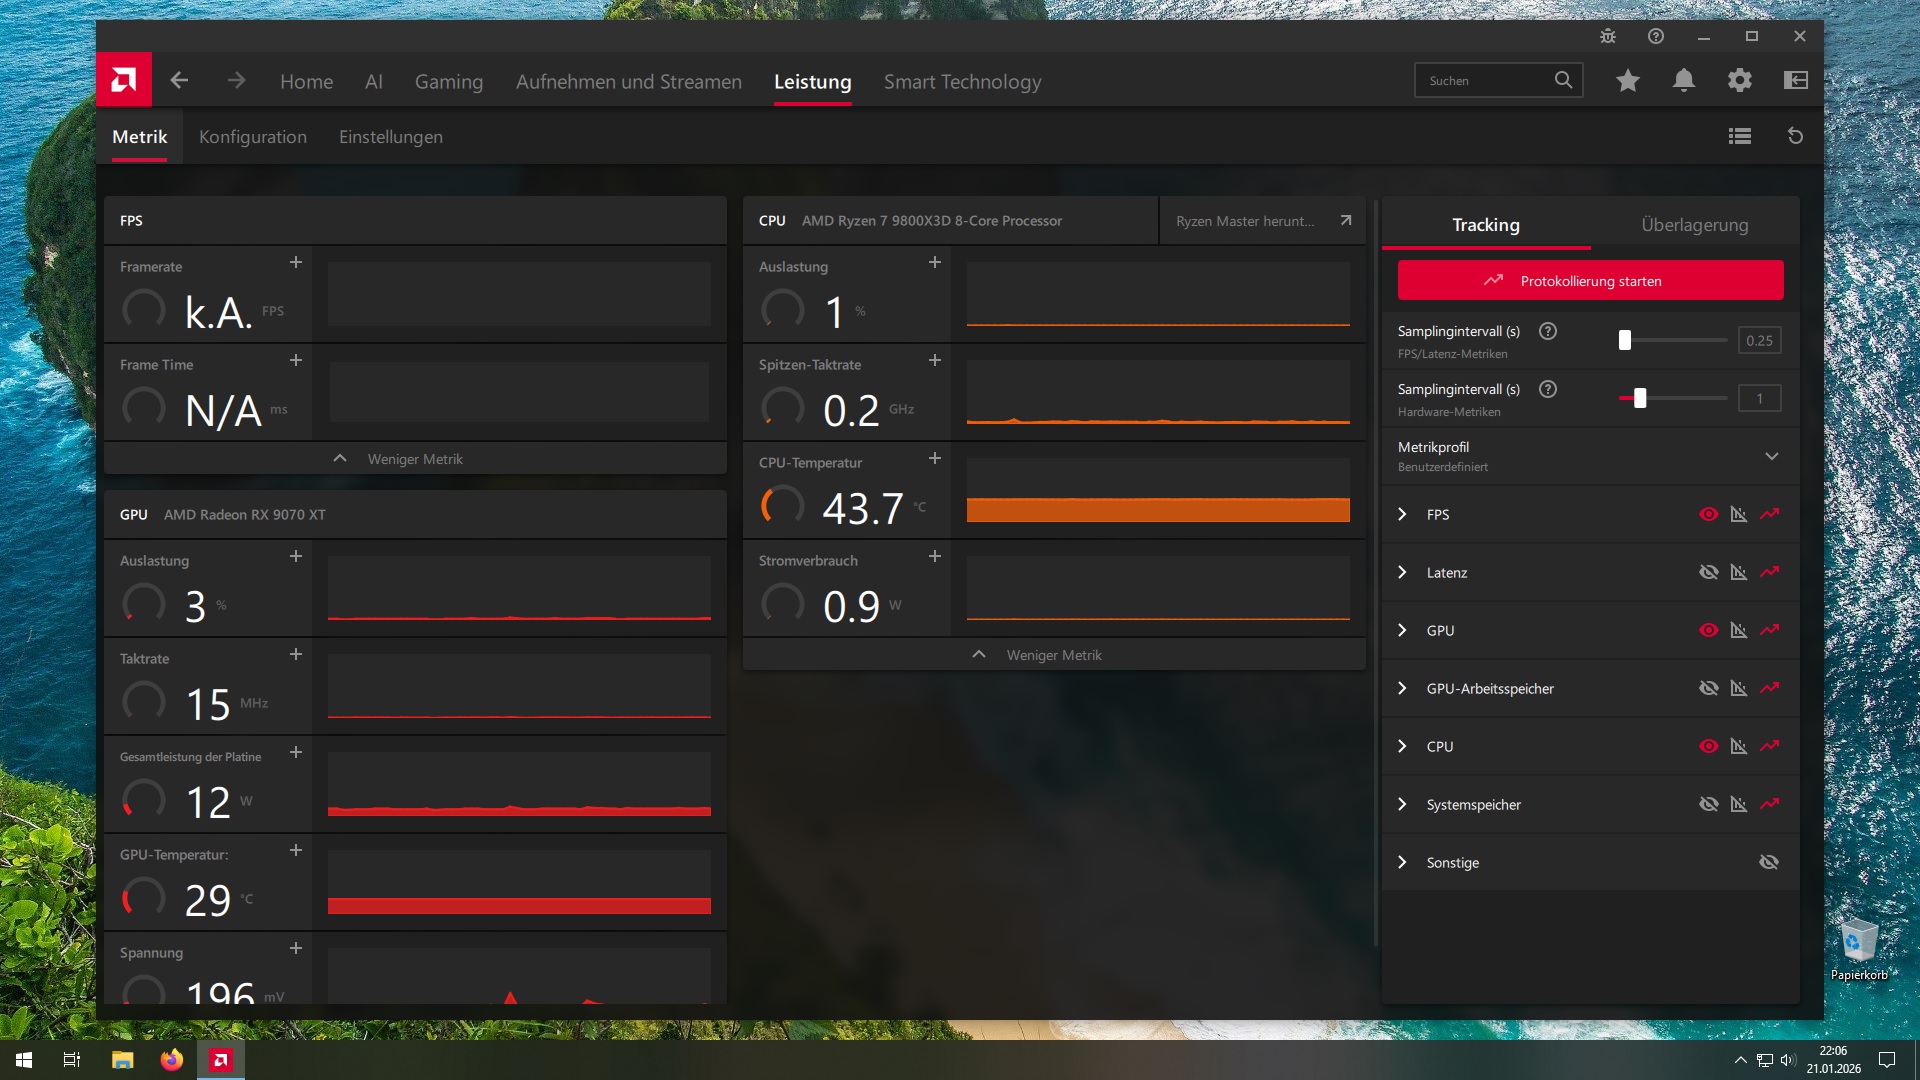
Task: Expand the Metrikprofil dropdown
Action: [1771, 456]
